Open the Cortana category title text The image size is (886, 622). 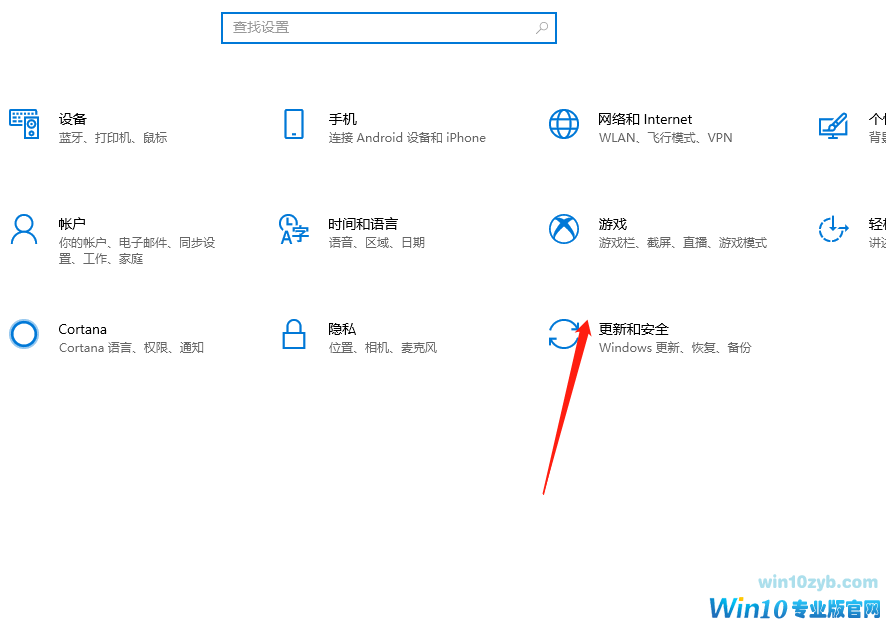[x=82, y=329]
